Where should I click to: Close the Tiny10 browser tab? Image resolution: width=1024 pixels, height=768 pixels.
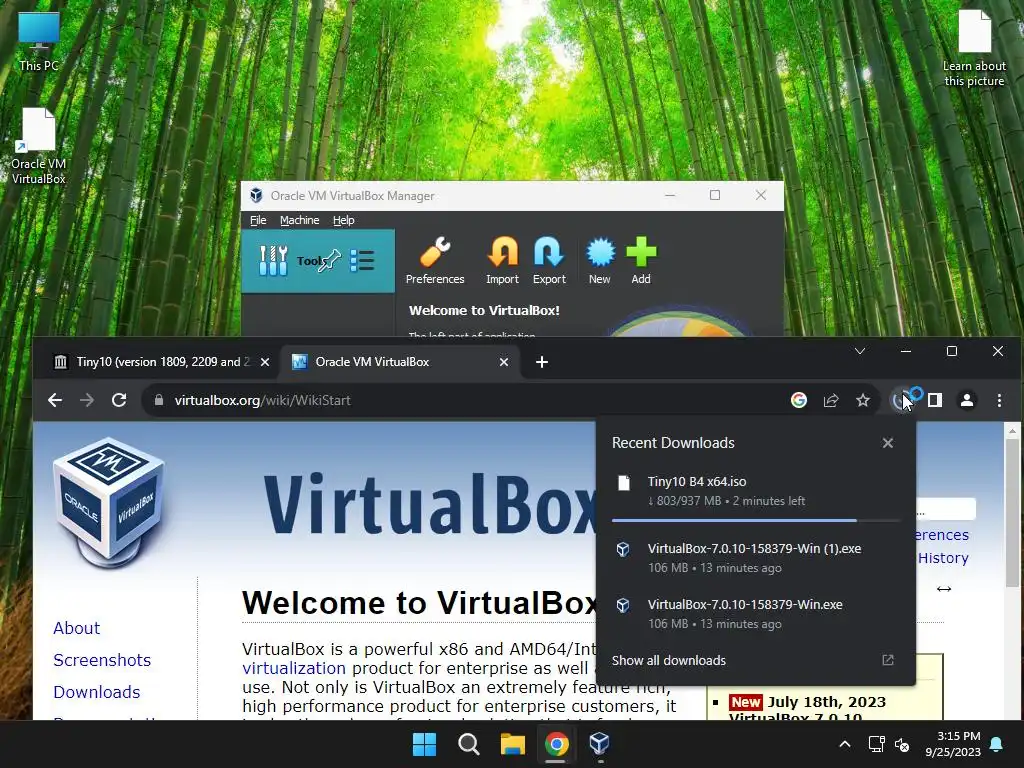tap(264, 362)
